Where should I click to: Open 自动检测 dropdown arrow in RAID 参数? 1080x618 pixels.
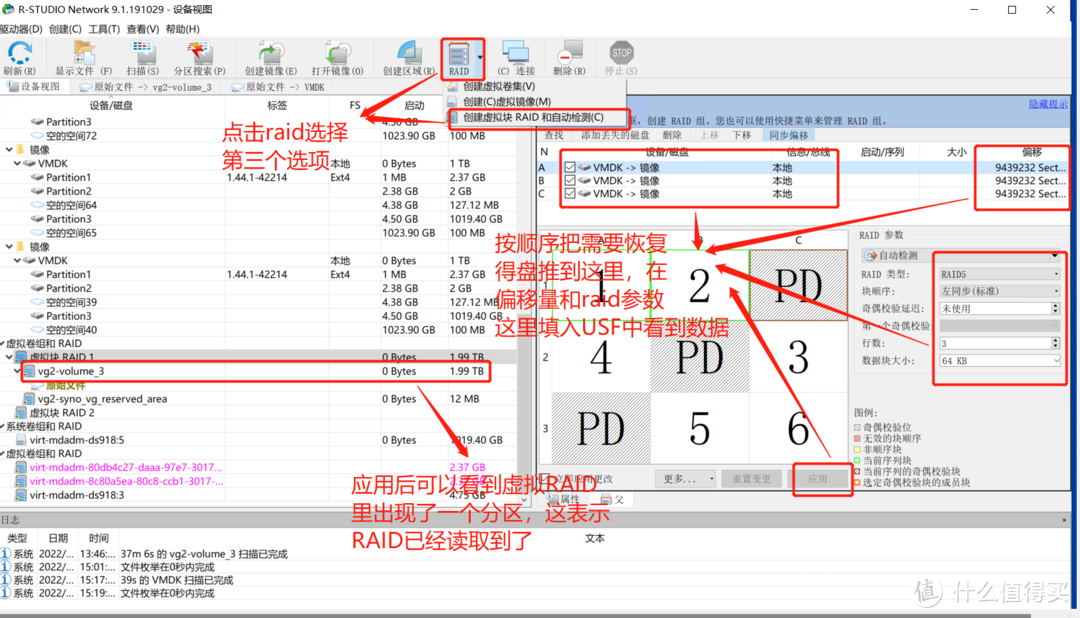pyautogui.click(x=1055, y=256)
